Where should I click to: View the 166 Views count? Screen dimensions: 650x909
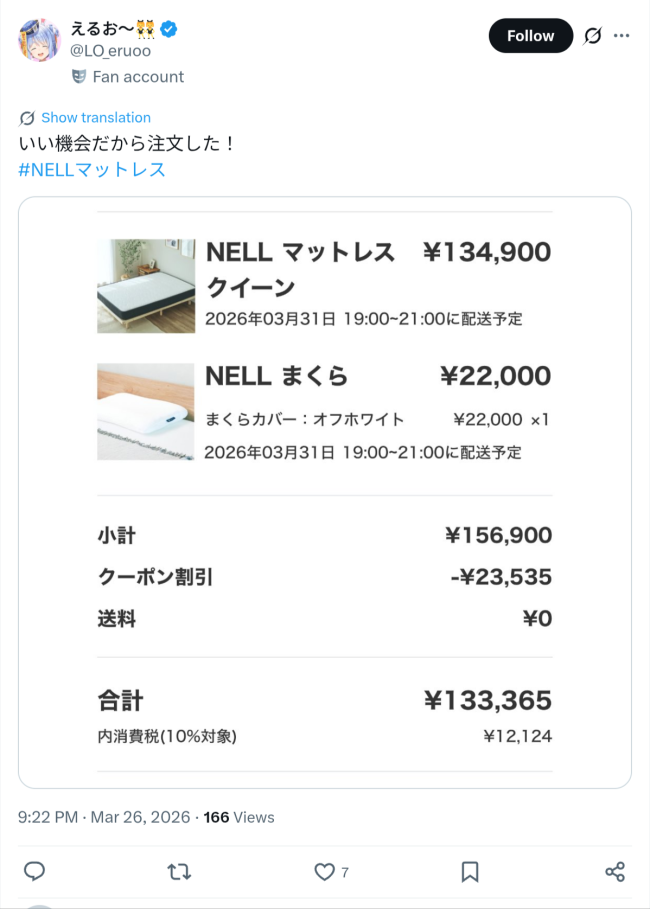(x=239, y=817)
